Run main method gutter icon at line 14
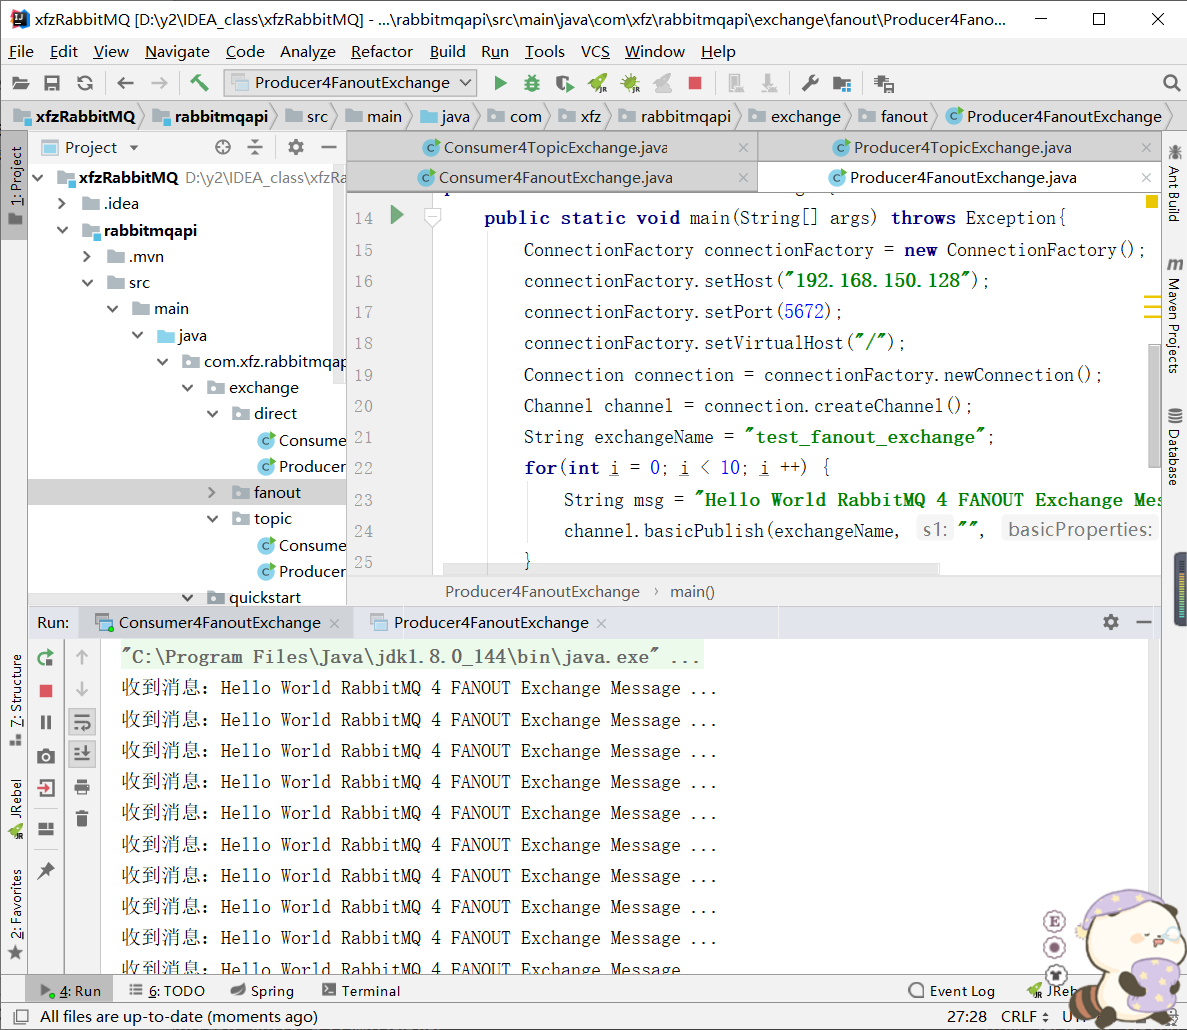 point(397,215)
